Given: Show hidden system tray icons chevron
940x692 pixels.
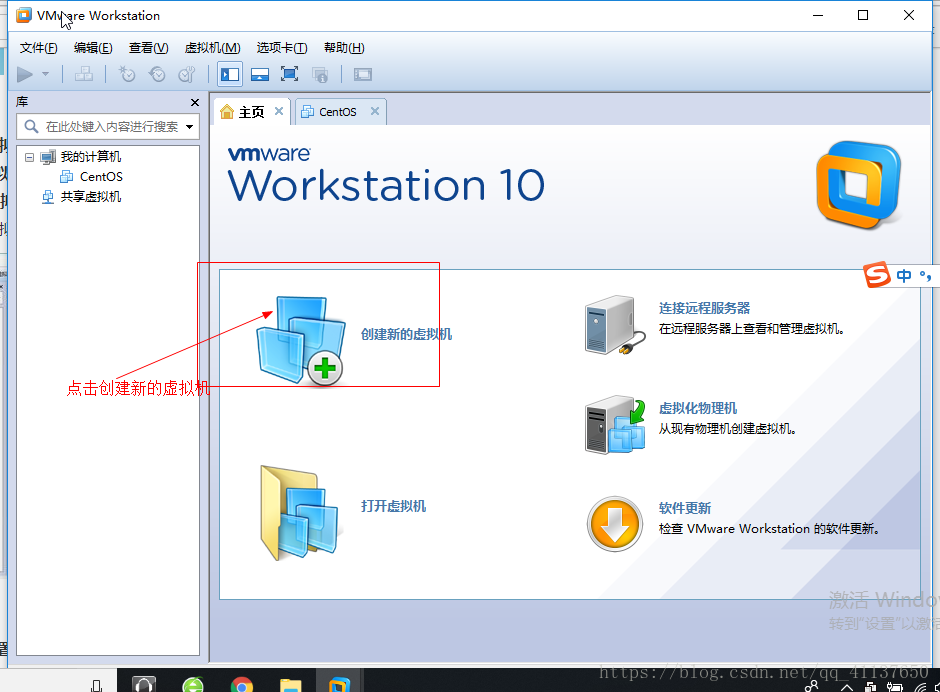Looking at the screenshot, I should click(x=846, y=687).
